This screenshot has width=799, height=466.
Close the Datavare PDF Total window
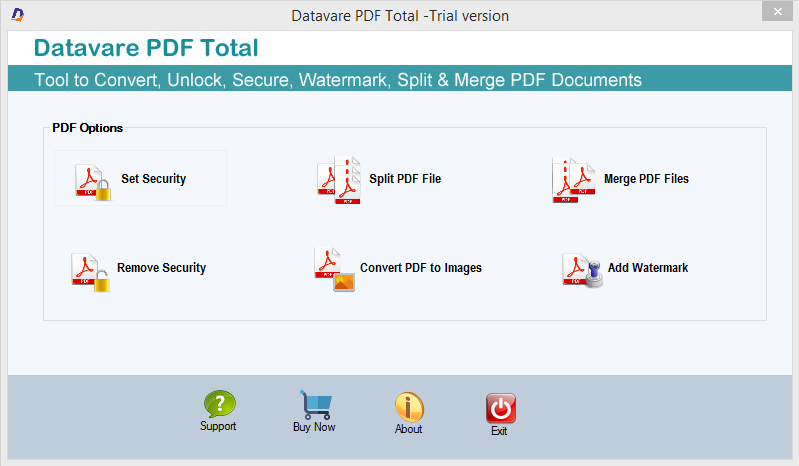(x=777, y=11)
